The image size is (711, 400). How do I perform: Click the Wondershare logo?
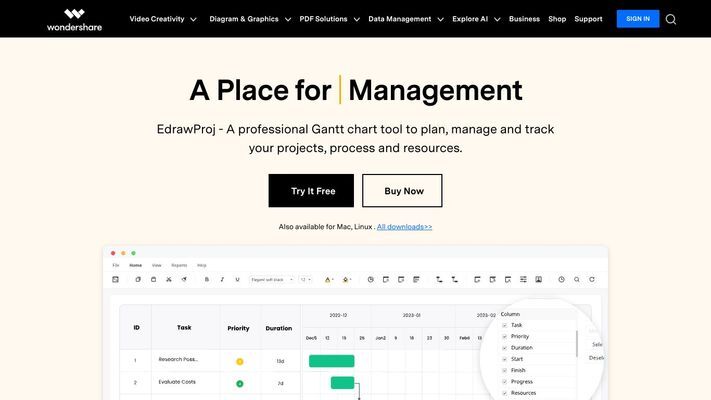pyautogui.click(x=74, y=20)
